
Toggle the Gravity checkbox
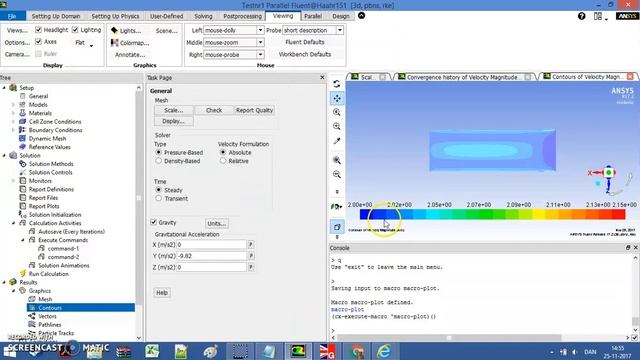coord(153,222)
